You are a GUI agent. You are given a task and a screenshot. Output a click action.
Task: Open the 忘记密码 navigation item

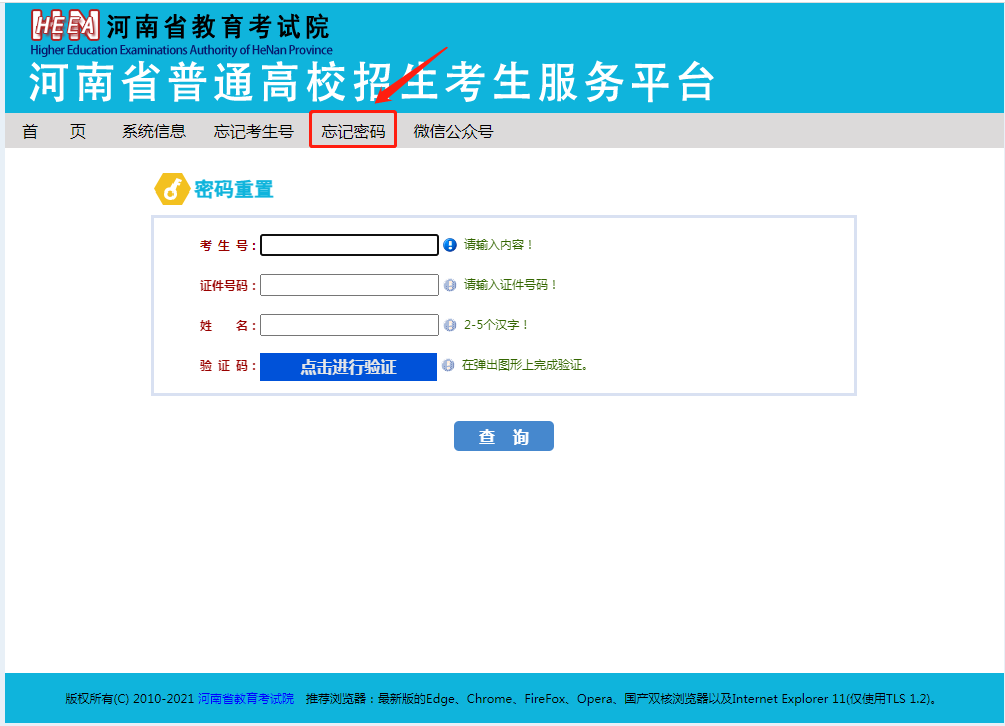[353, 131]
